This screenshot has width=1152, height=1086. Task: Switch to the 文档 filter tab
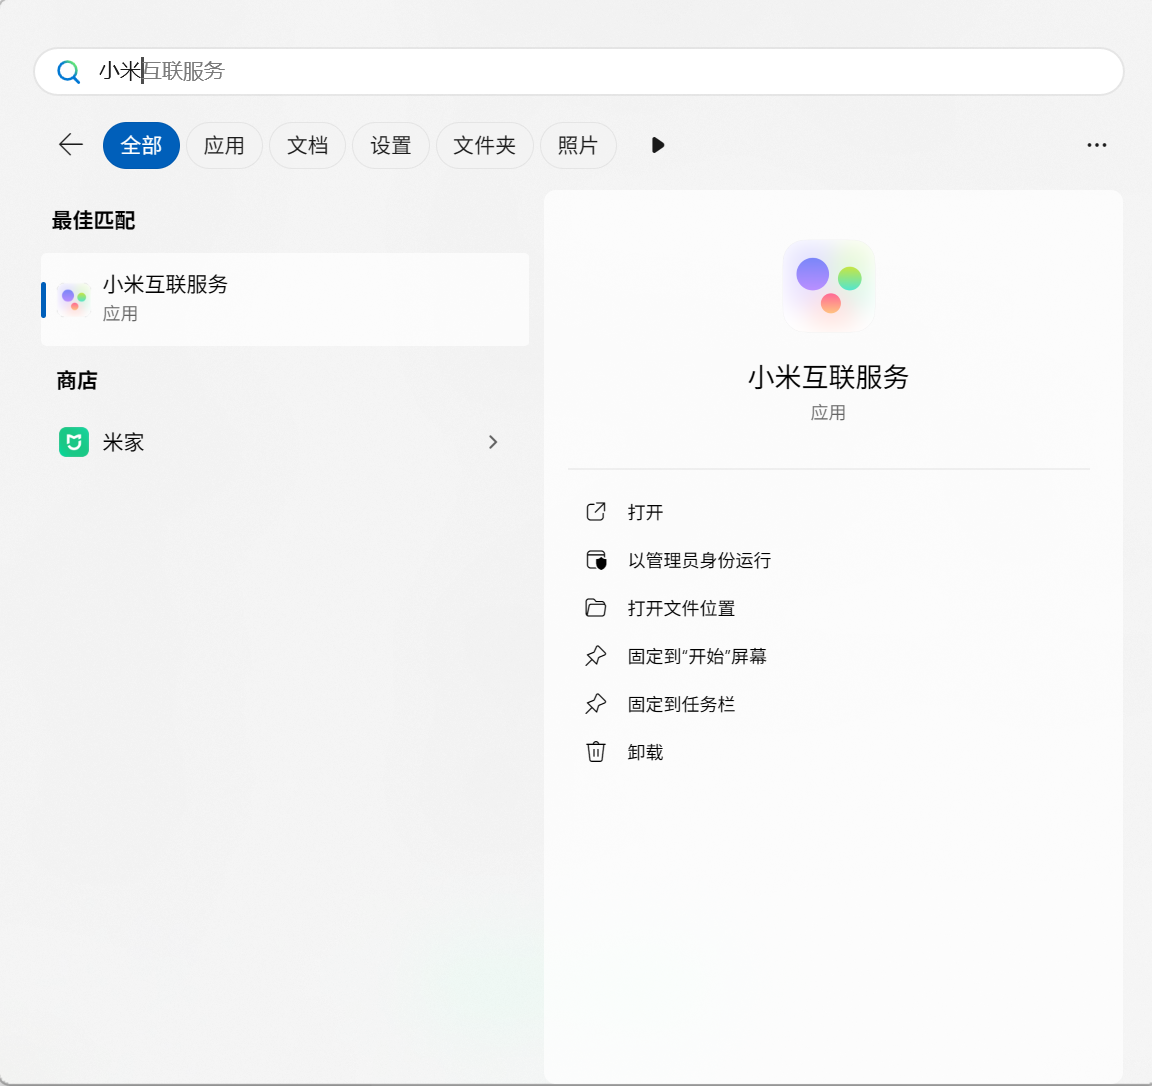[307, 145]
